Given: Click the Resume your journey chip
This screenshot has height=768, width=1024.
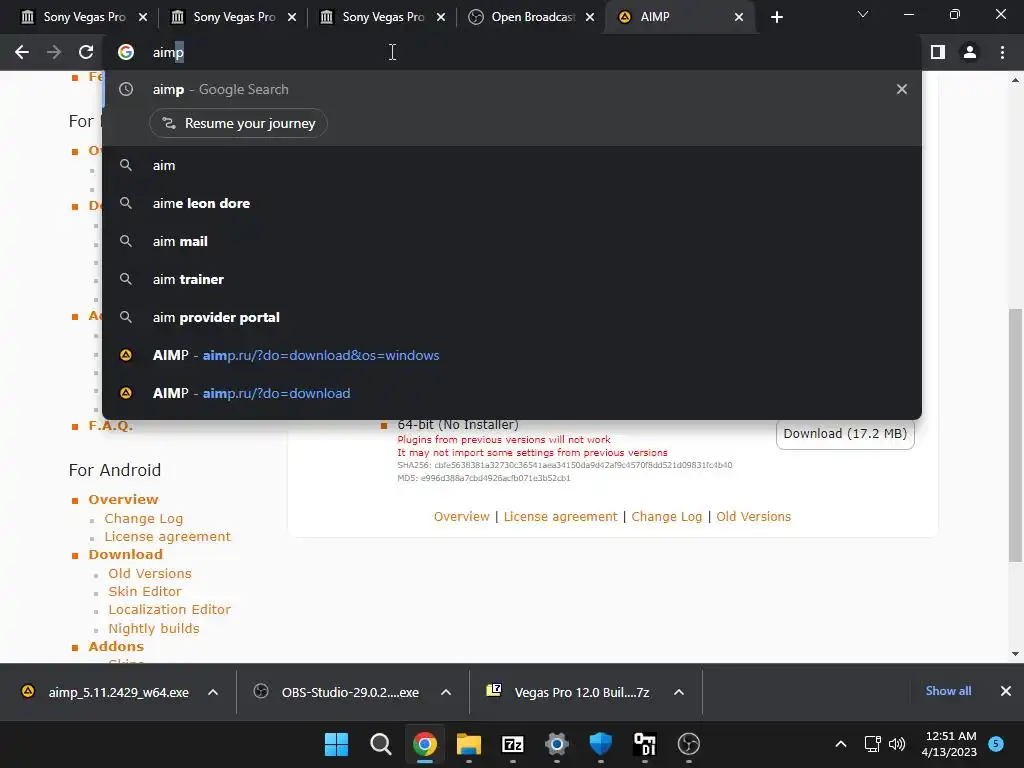Looking at the screenshot, I should pyautogui.click(x=238, y=123).
